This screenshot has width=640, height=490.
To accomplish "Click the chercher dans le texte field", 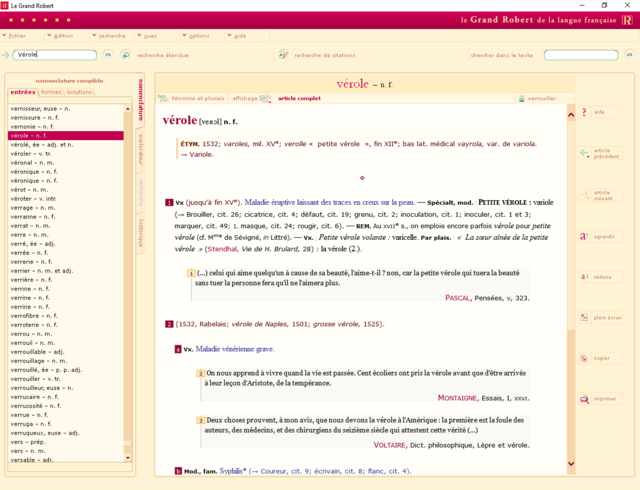I will [581, 55].
